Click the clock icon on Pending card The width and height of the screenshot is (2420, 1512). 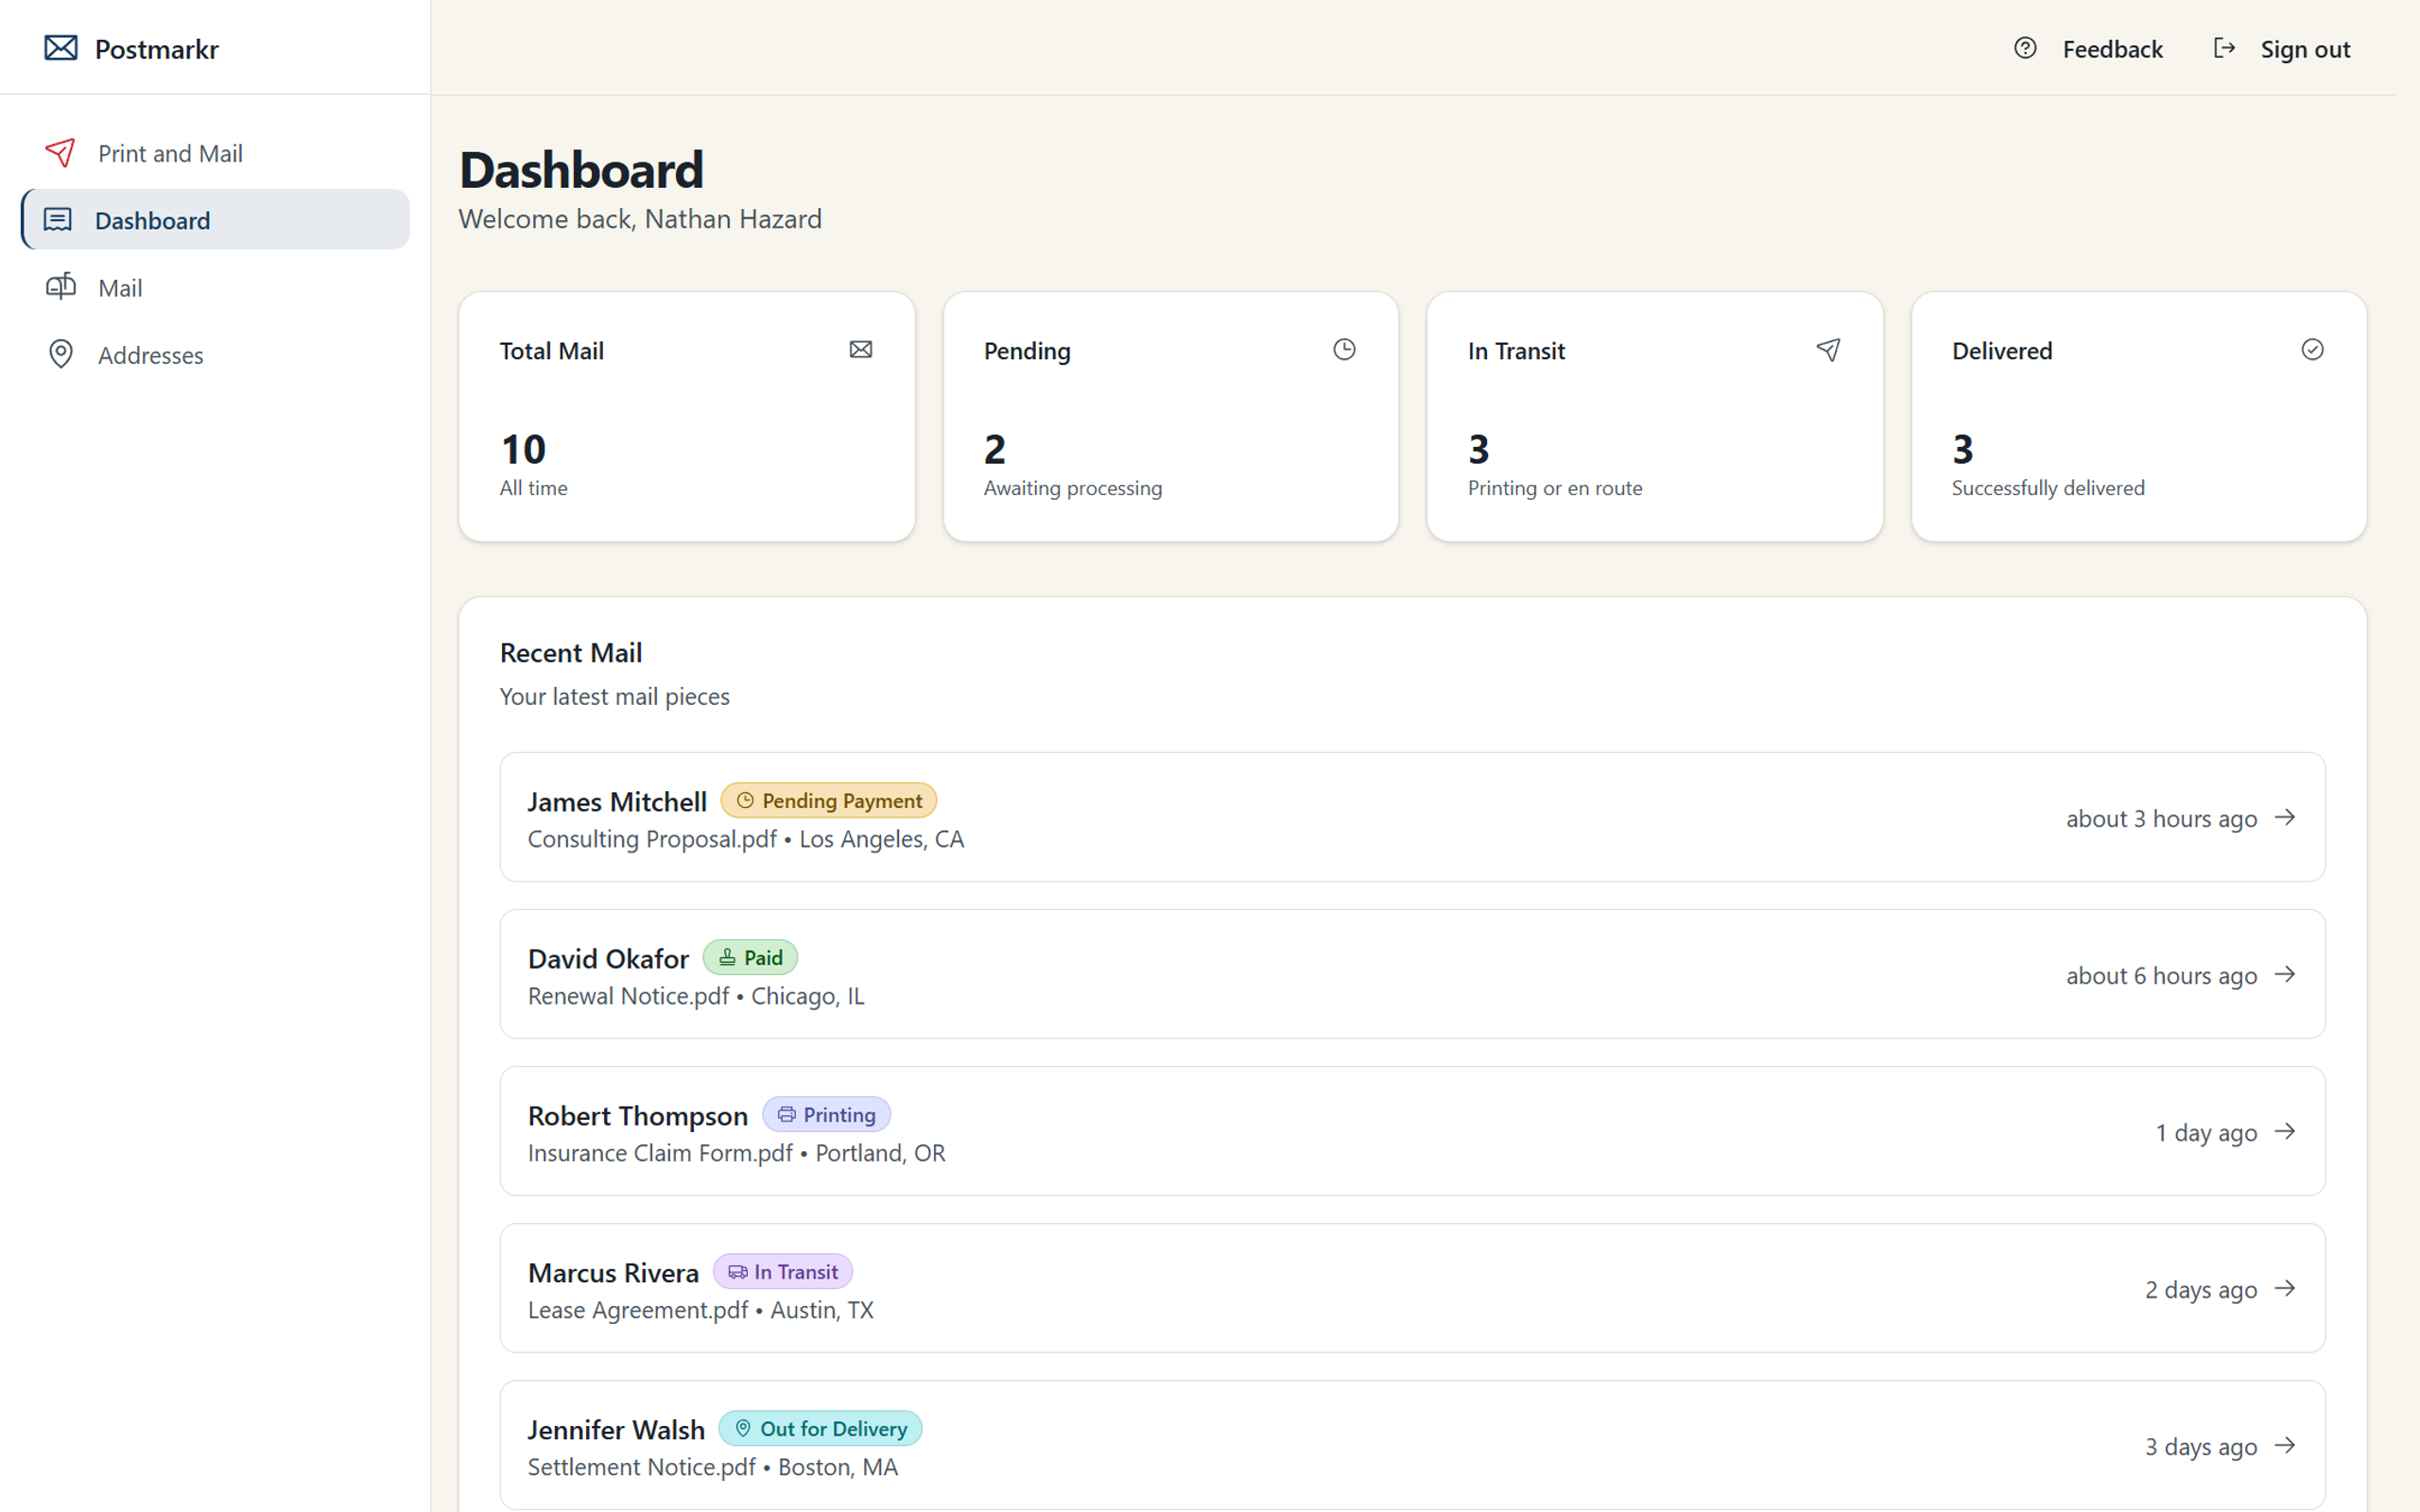coord(1344,349)
